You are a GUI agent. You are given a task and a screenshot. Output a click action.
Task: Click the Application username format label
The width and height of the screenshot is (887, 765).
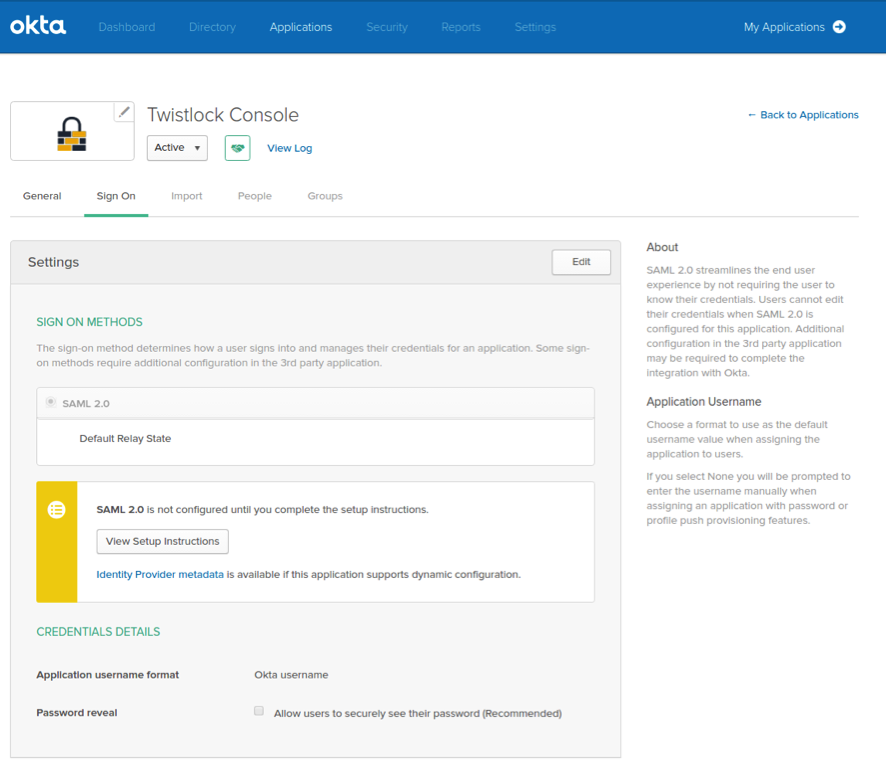tap(107, 674)
